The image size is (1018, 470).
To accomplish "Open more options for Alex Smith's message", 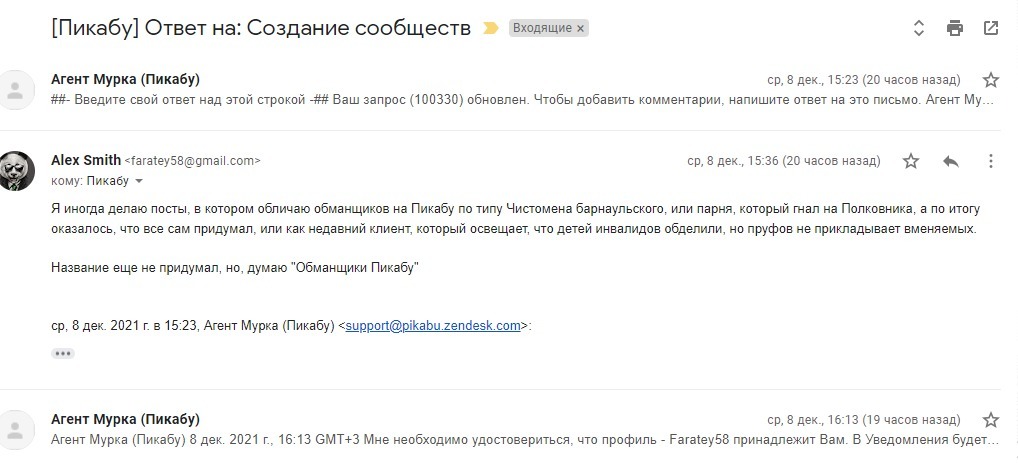I will 991,160.
